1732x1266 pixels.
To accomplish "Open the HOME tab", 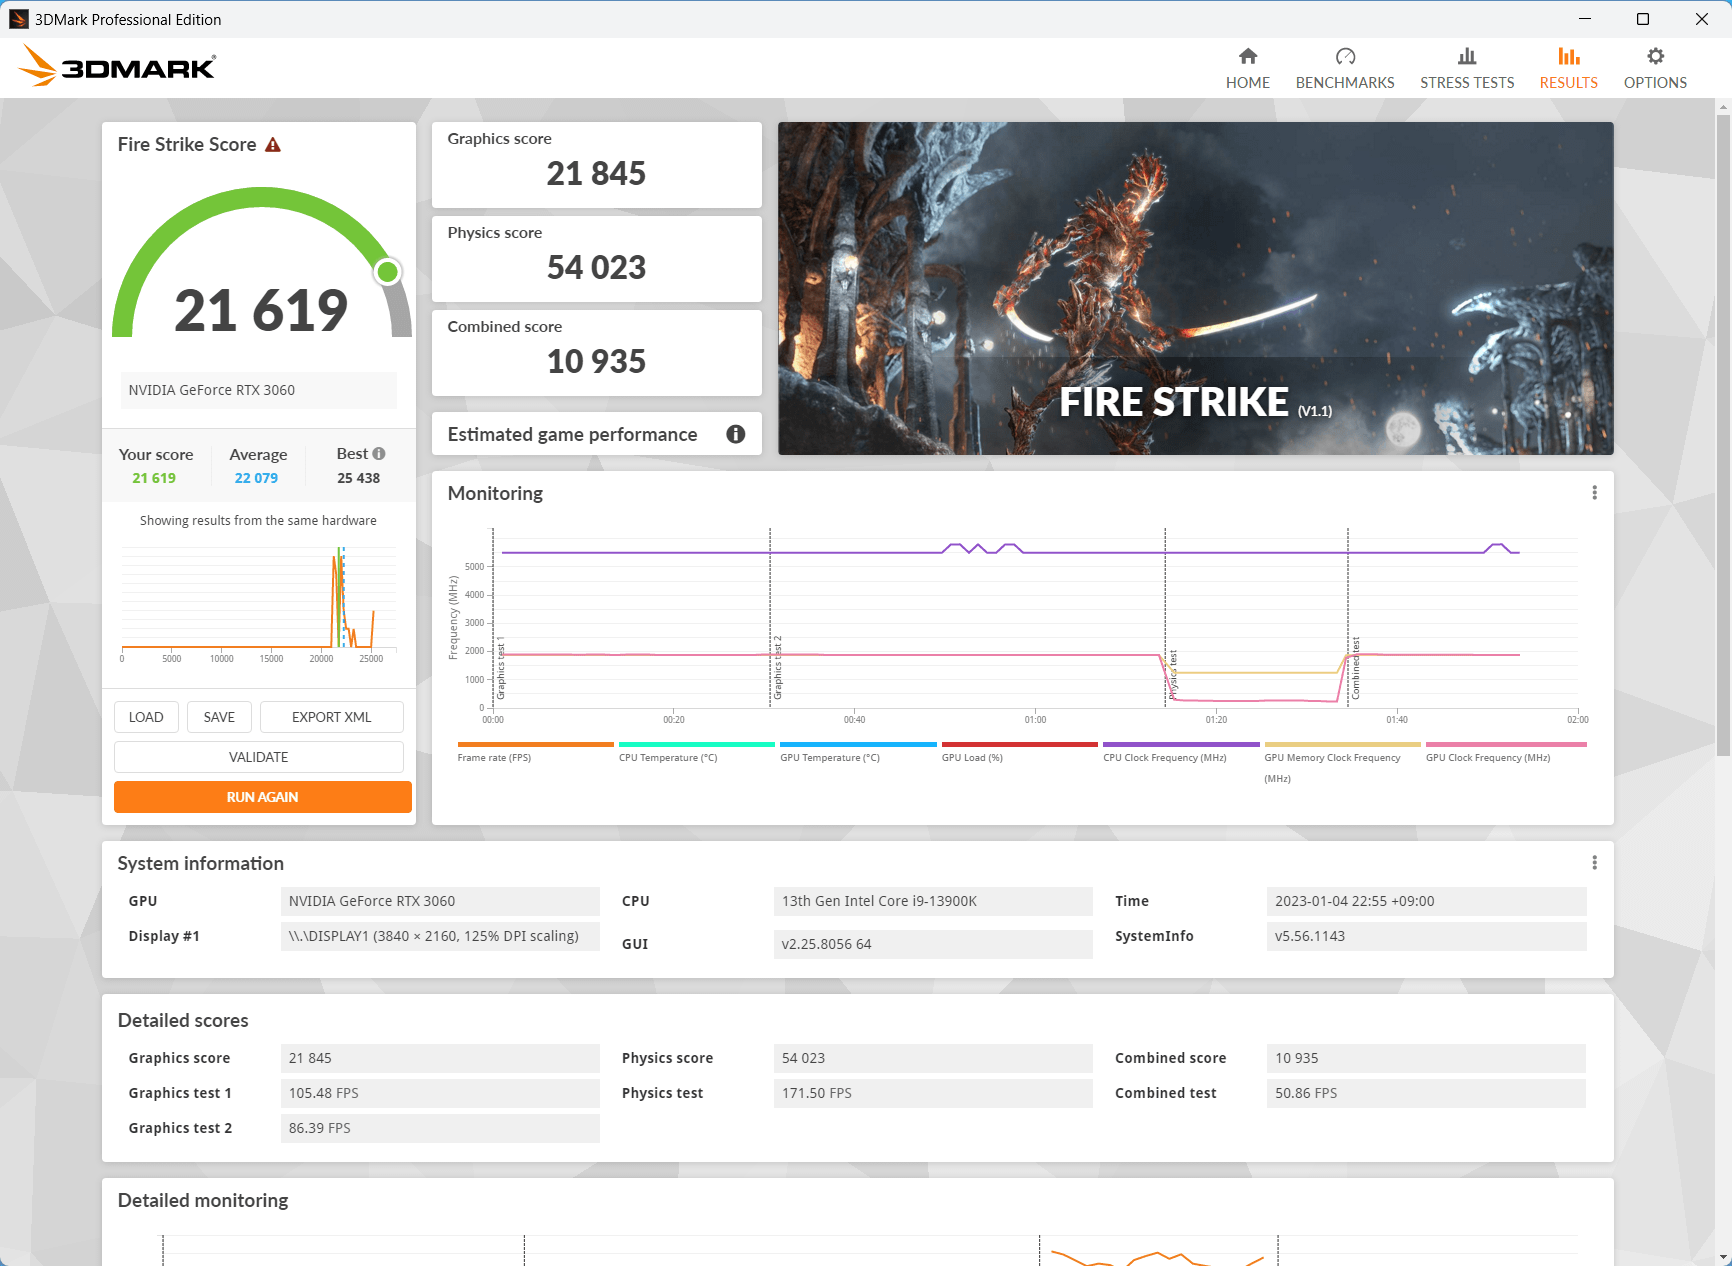I will (1247, 69).
